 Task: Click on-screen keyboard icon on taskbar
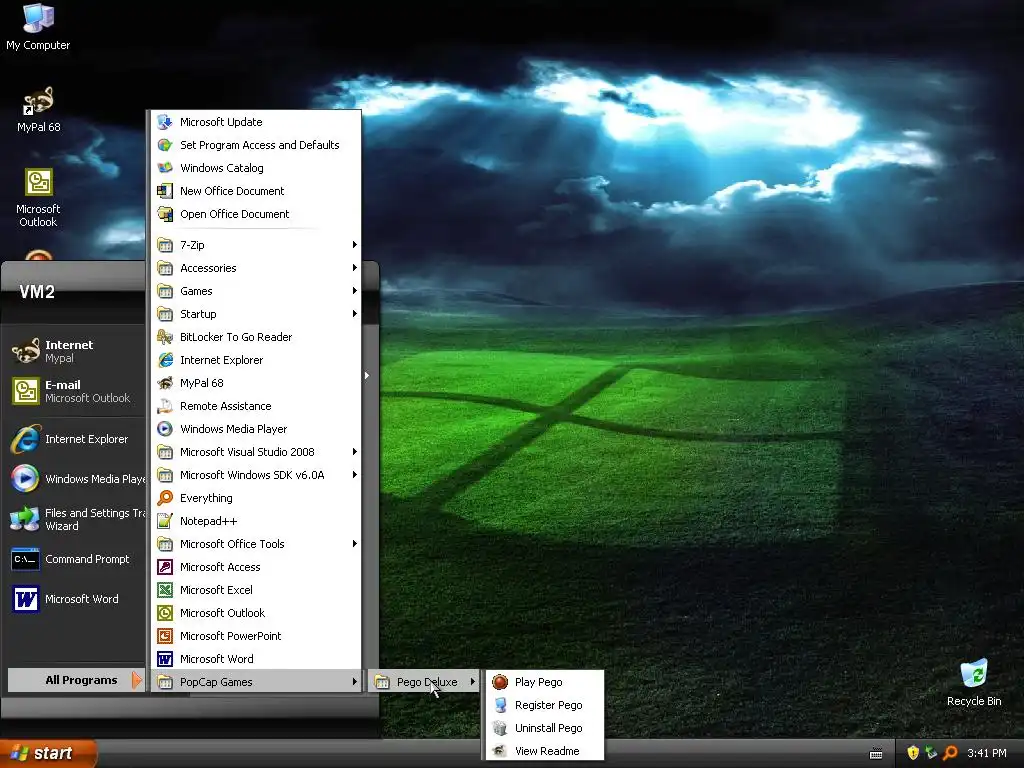click(x=876, y=754)
